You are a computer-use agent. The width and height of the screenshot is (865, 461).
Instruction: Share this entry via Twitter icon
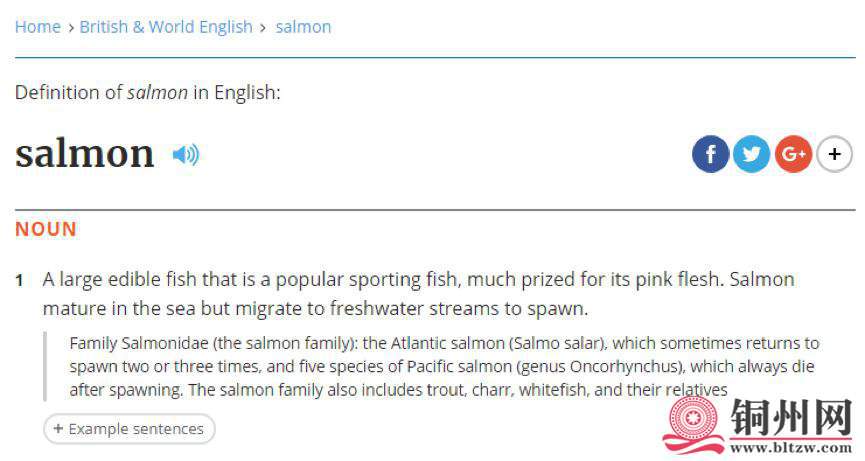point(751,154)
